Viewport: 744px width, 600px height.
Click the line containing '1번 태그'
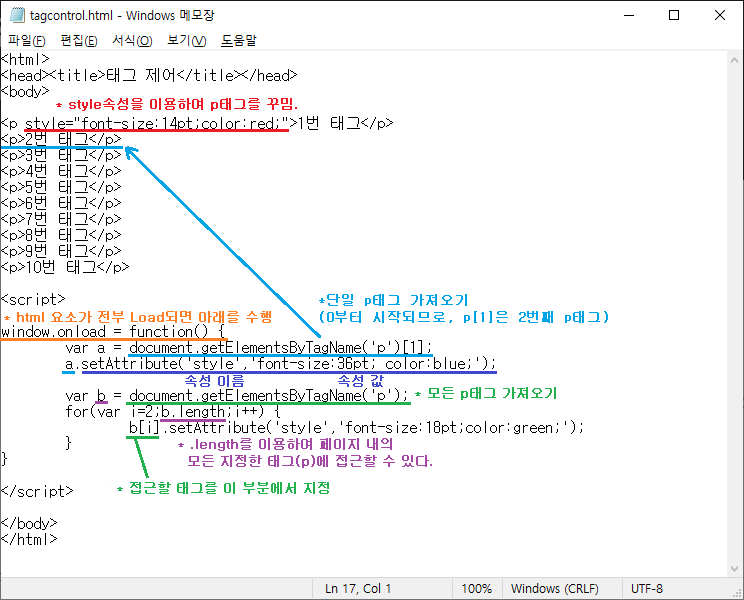[197, 123]
